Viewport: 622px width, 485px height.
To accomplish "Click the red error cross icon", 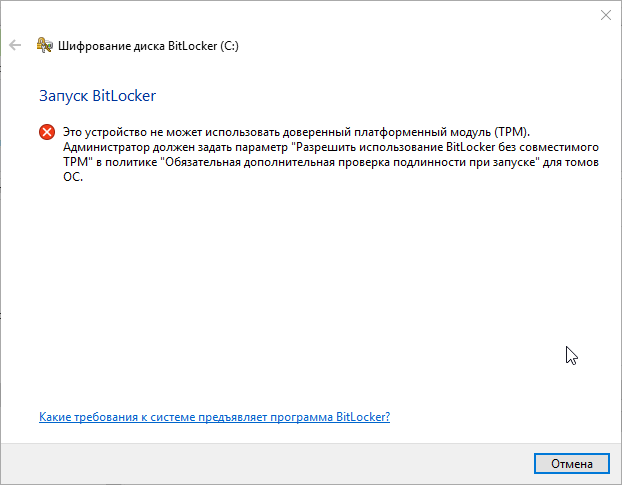I will (x=47, y=132).
